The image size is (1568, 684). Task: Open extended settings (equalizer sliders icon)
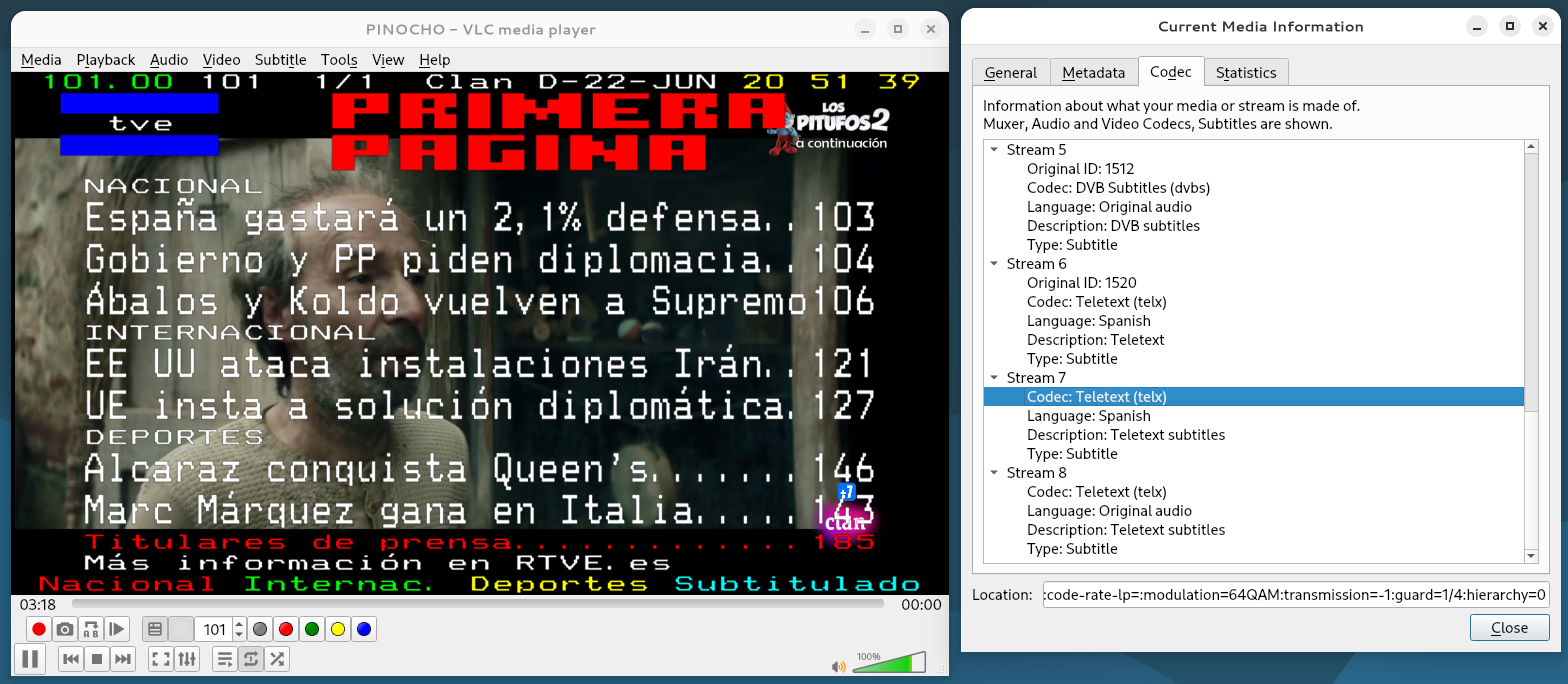point(187,659)
